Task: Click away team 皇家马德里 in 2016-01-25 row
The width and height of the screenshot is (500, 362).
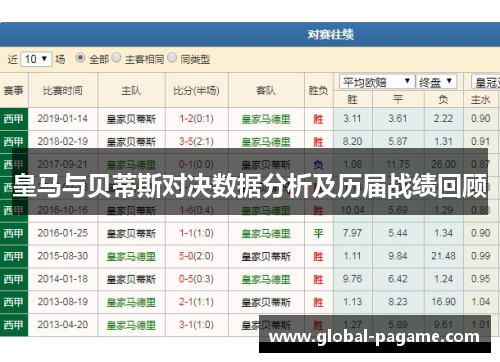Action: [x=266, y=234]
